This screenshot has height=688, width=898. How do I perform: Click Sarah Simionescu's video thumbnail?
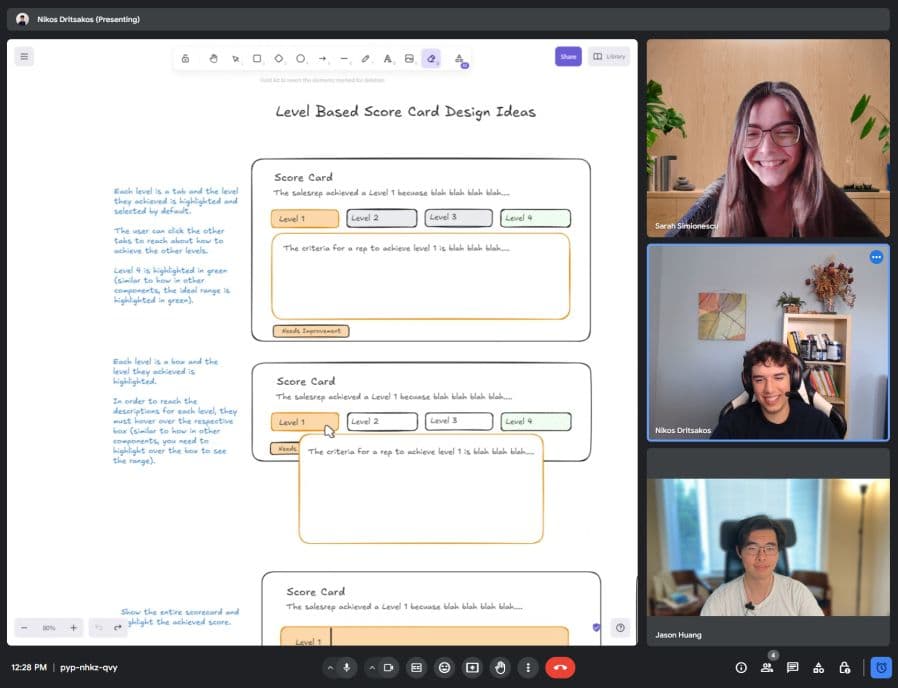(x=768, y=138)
